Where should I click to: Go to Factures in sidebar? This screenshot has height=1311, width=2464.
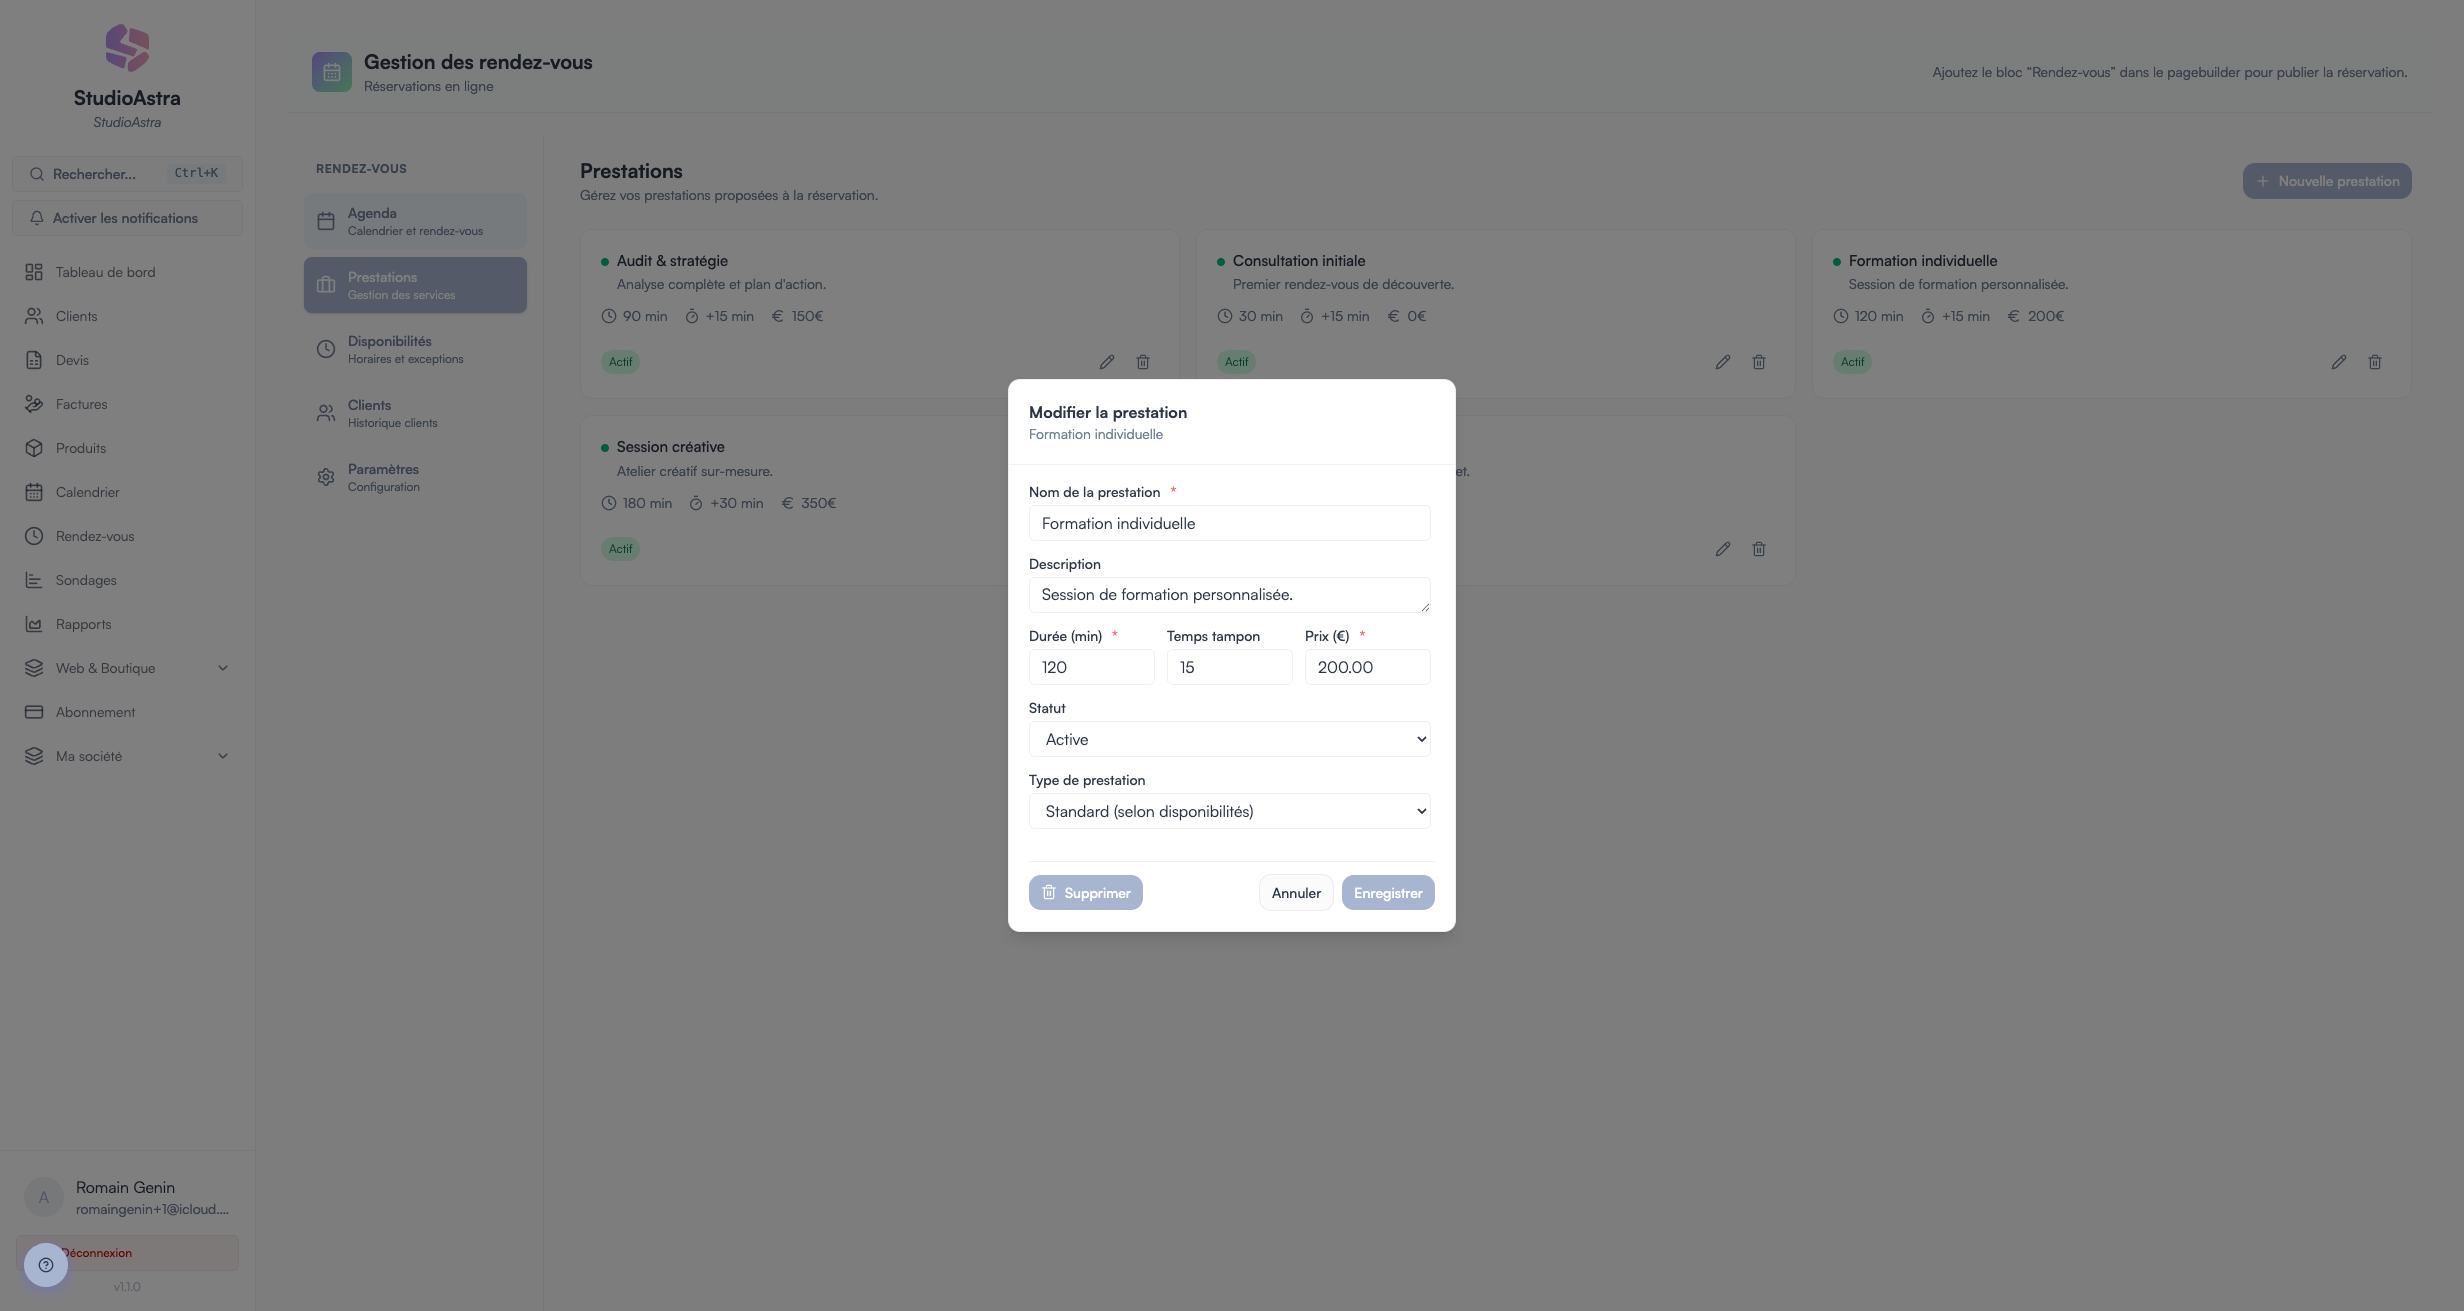point(81,404)
